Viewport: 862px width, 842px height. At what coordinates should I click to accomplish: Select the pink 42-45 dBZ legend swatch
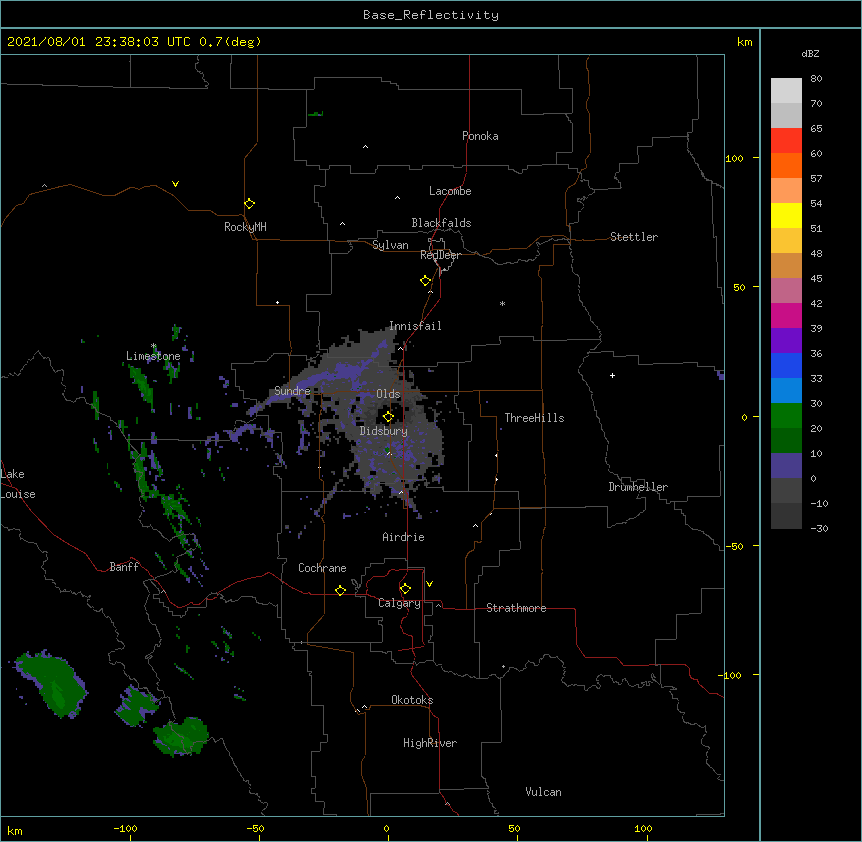point(786,291)
